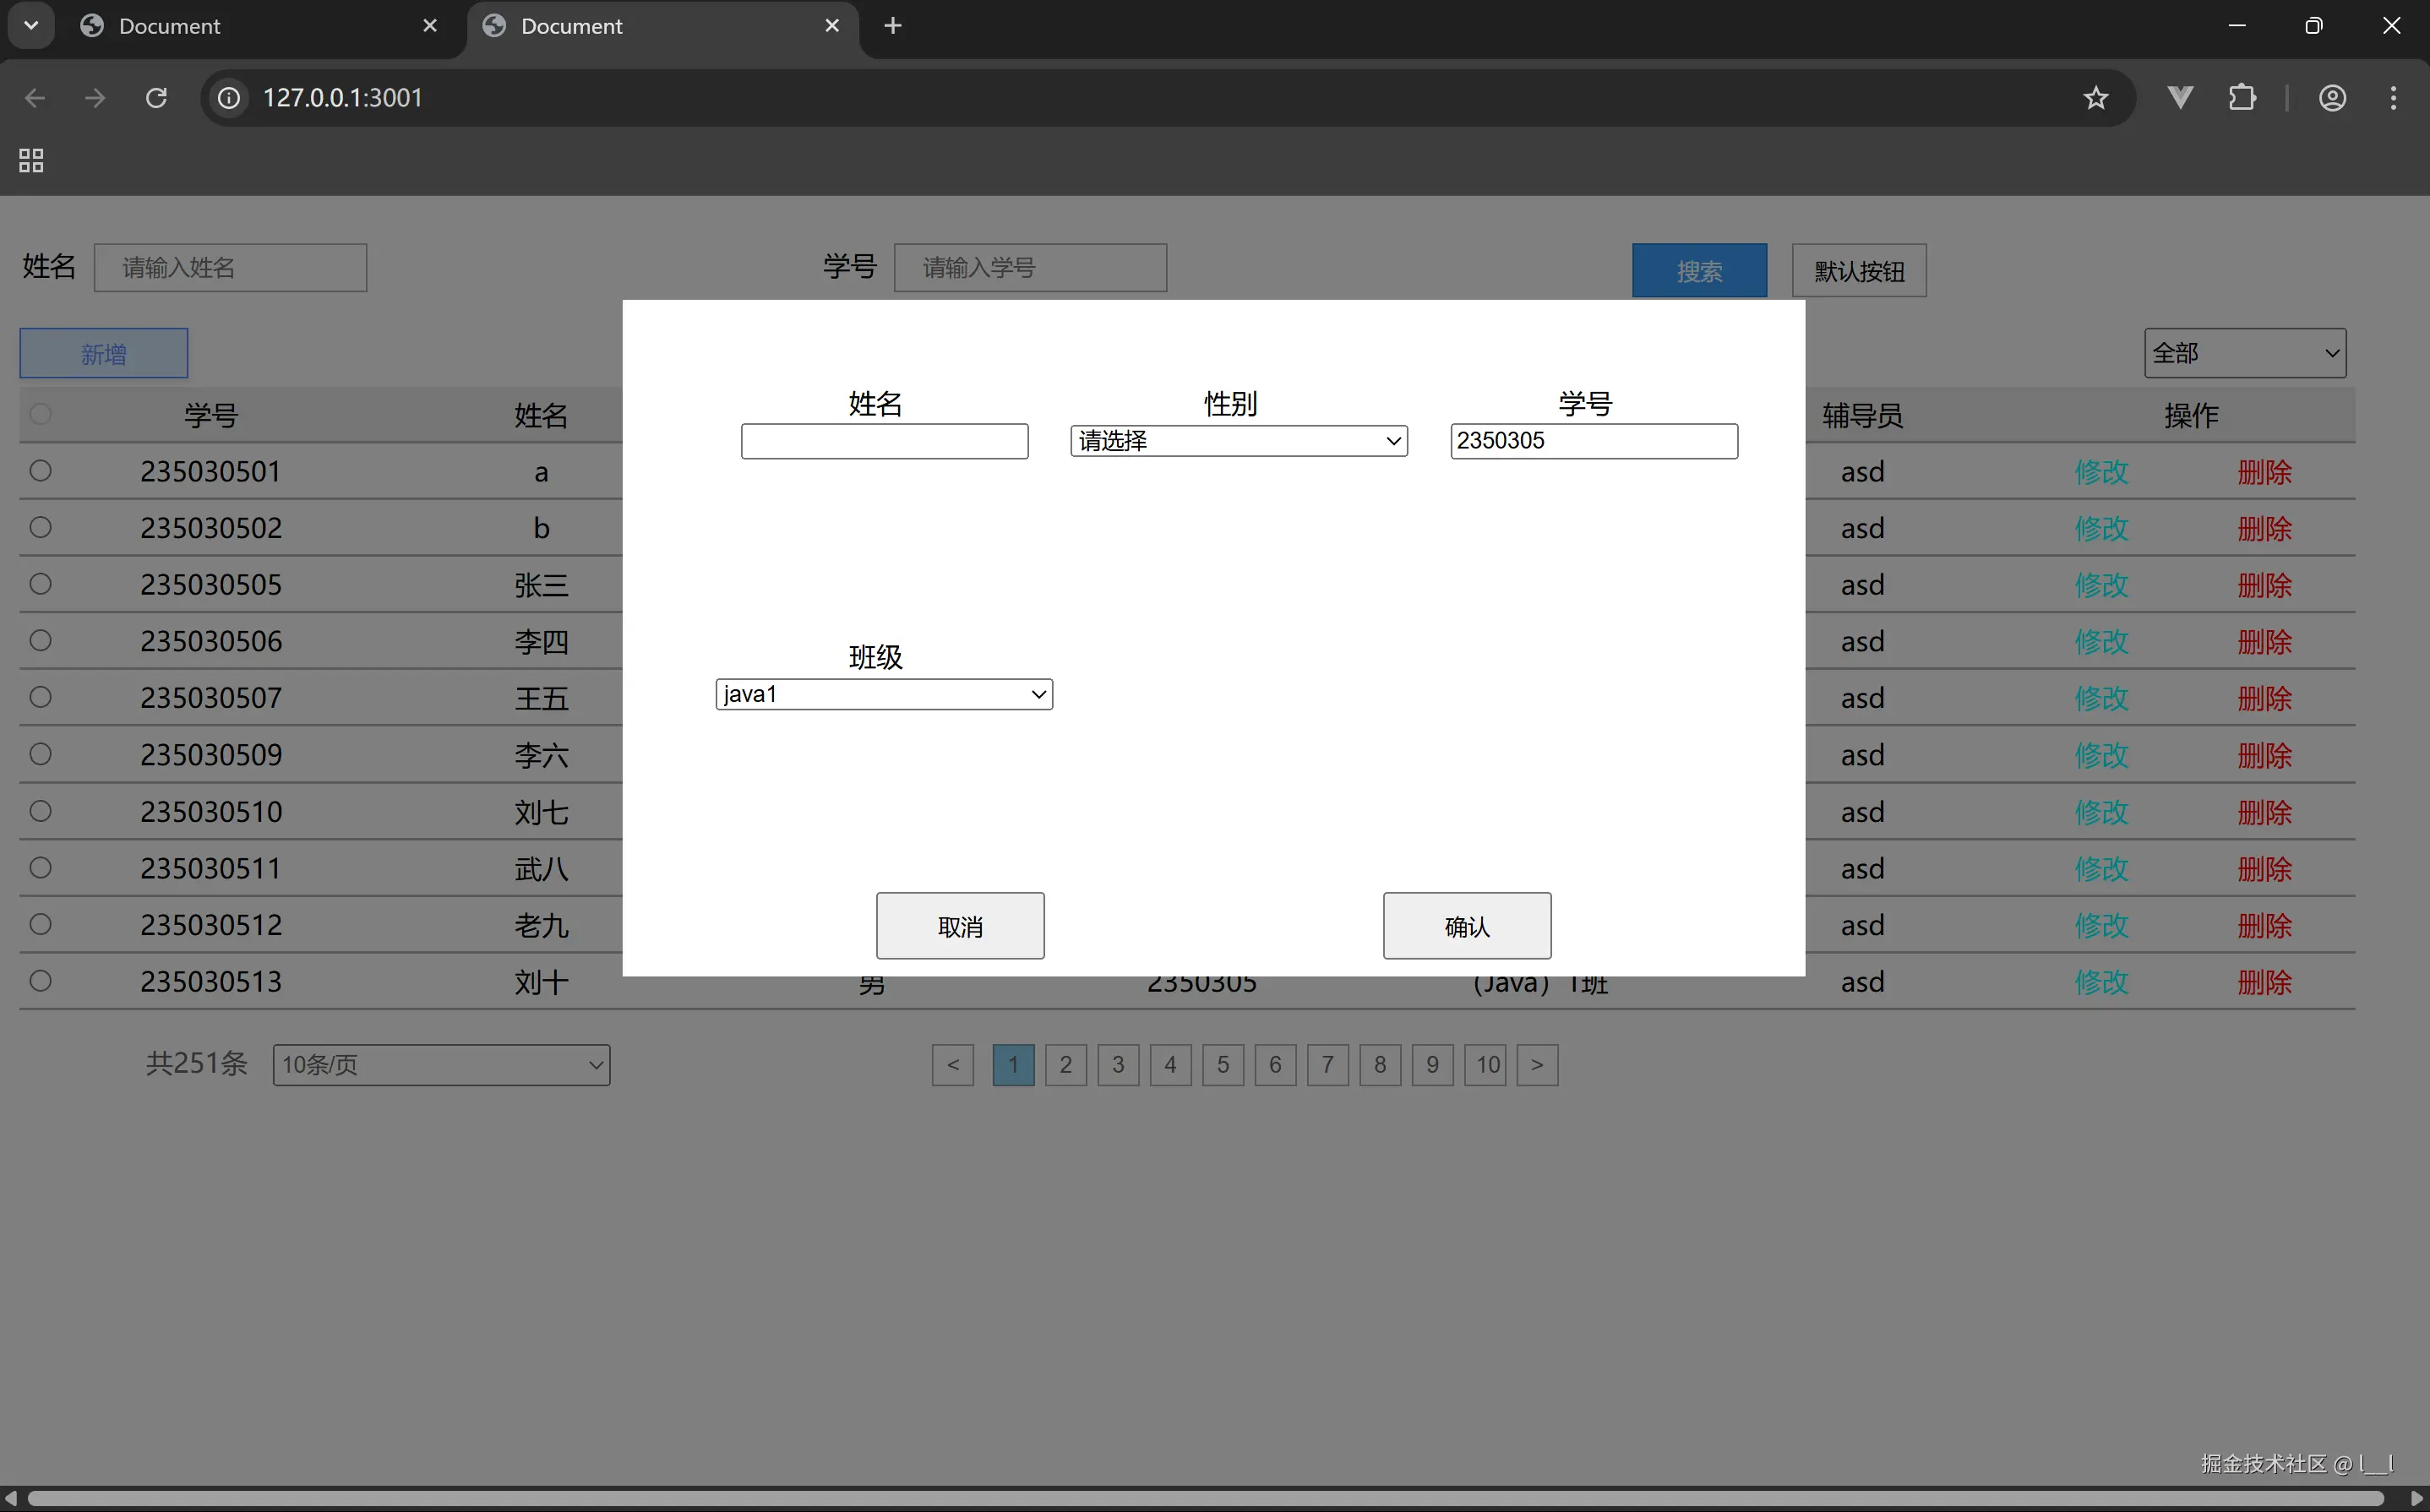Open the browser profile account icon
Image resolution: width=2430 pixels, height=1512 pixels.
coord(2333,97)
